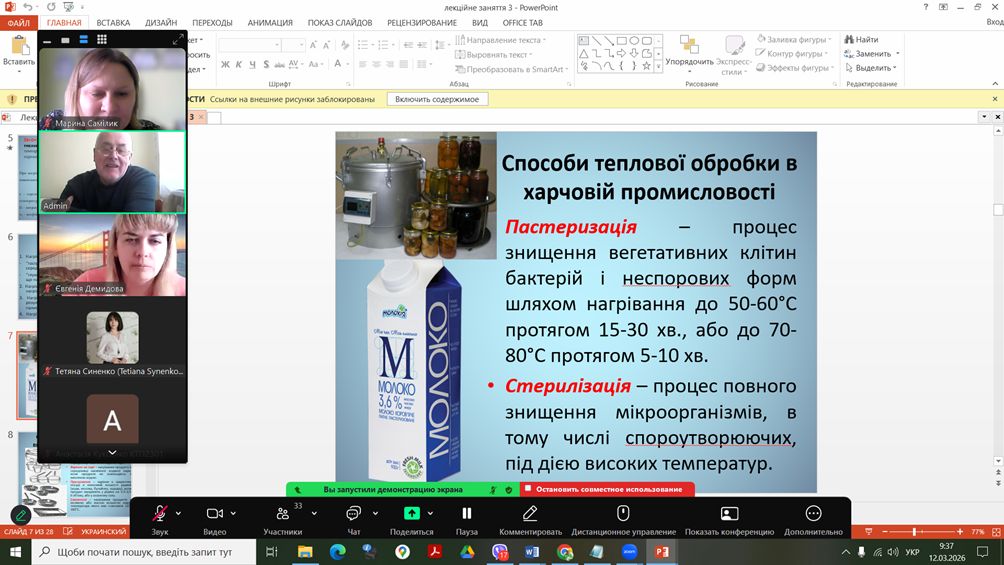1004x565 pixels.
Task: Toggle bold Ж text formatting
Action: (x=225, y=65)
